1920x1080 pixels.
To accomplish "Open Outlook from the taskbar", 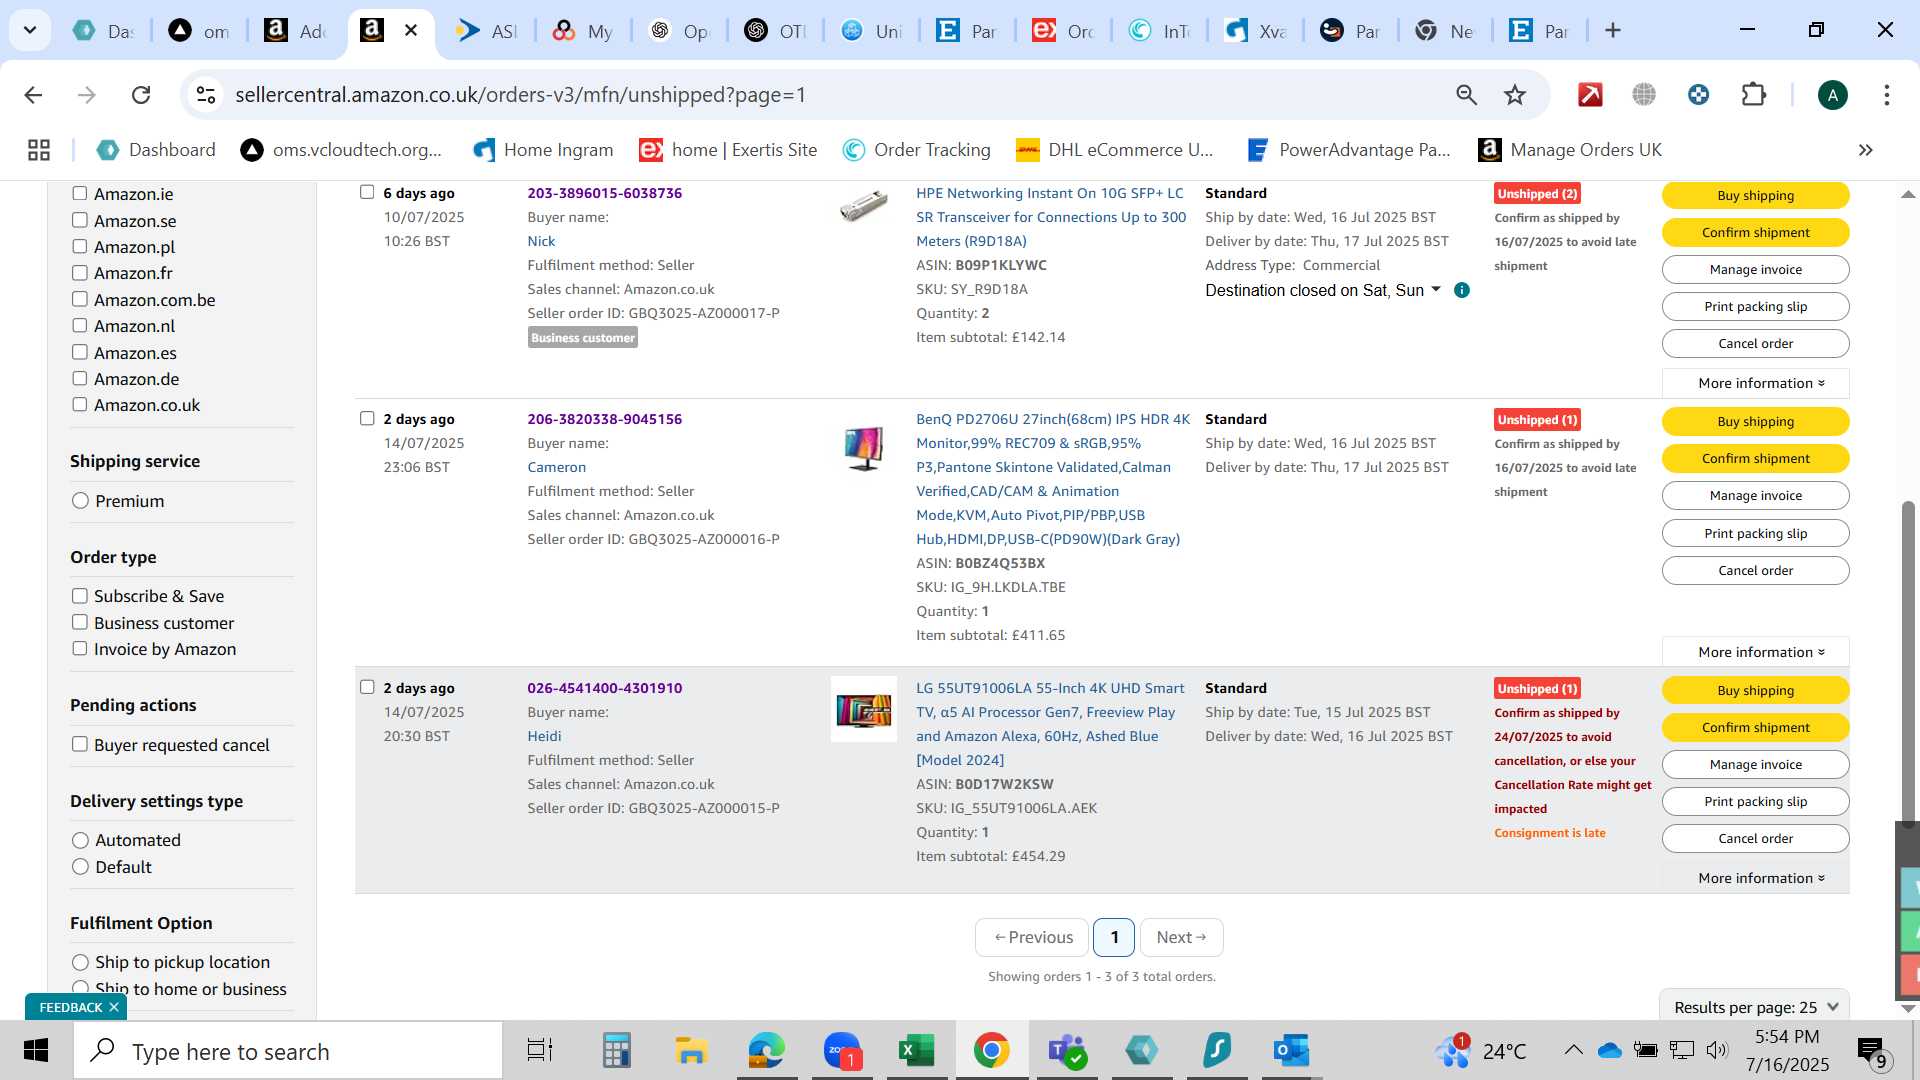I will (1292, 1051).
